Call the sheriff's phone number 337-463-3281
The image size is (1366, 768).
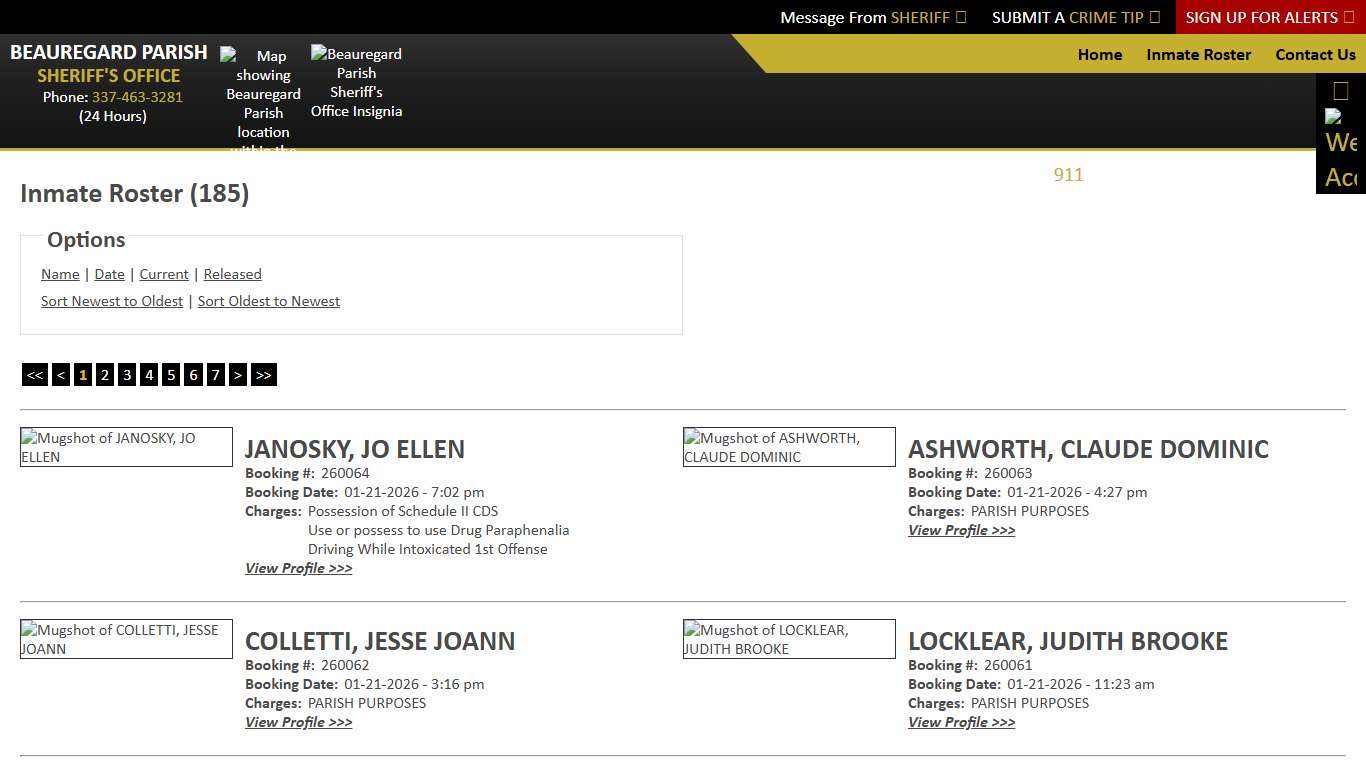137,97
